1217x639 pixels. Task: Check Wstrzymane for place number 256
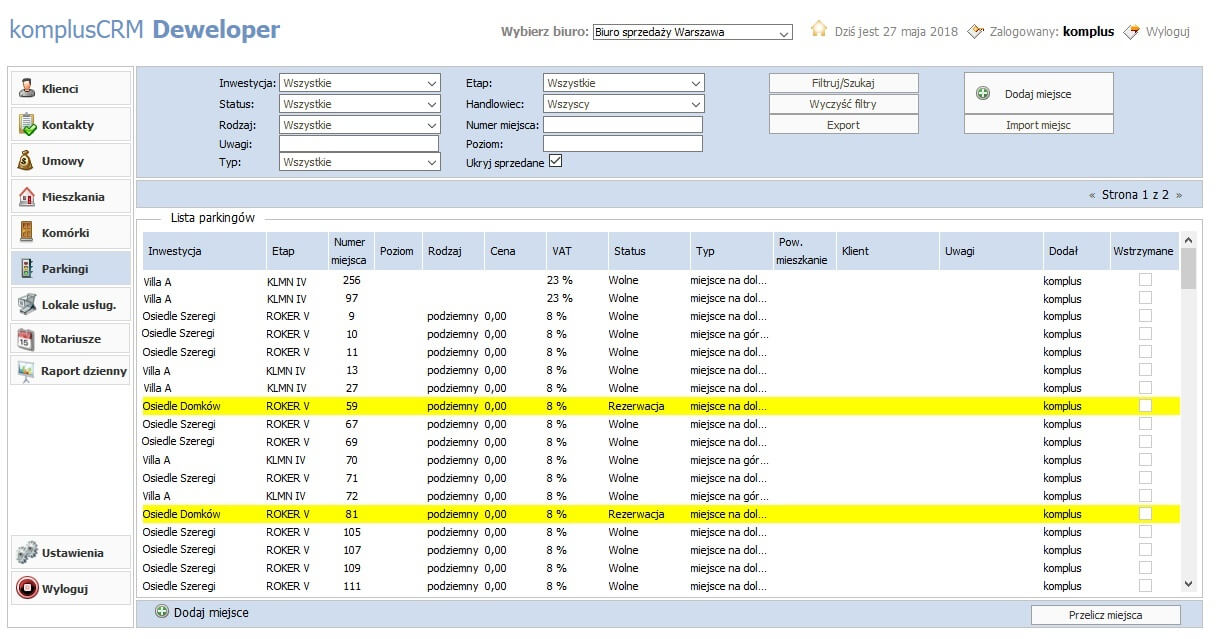click(1145, 280)
